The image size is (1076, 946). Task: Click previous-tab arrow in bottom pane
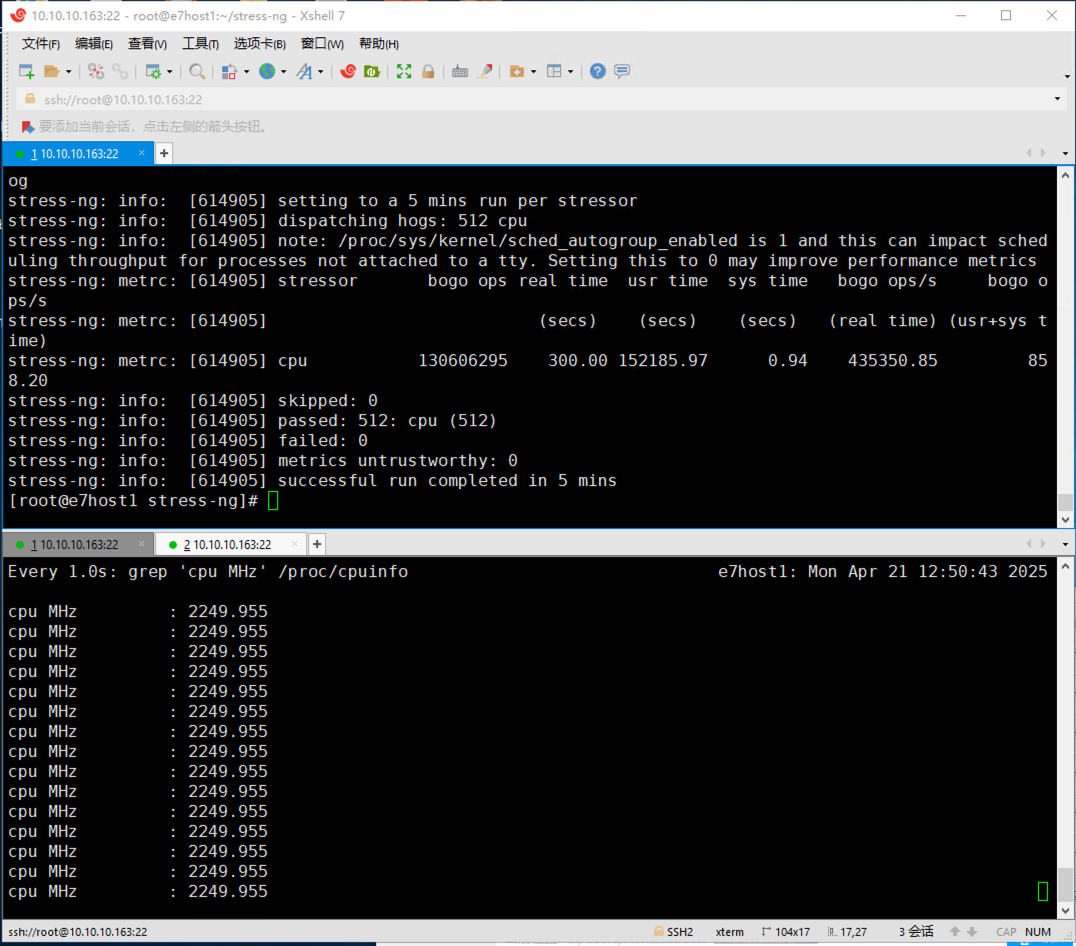click(x=1028, y=544)
